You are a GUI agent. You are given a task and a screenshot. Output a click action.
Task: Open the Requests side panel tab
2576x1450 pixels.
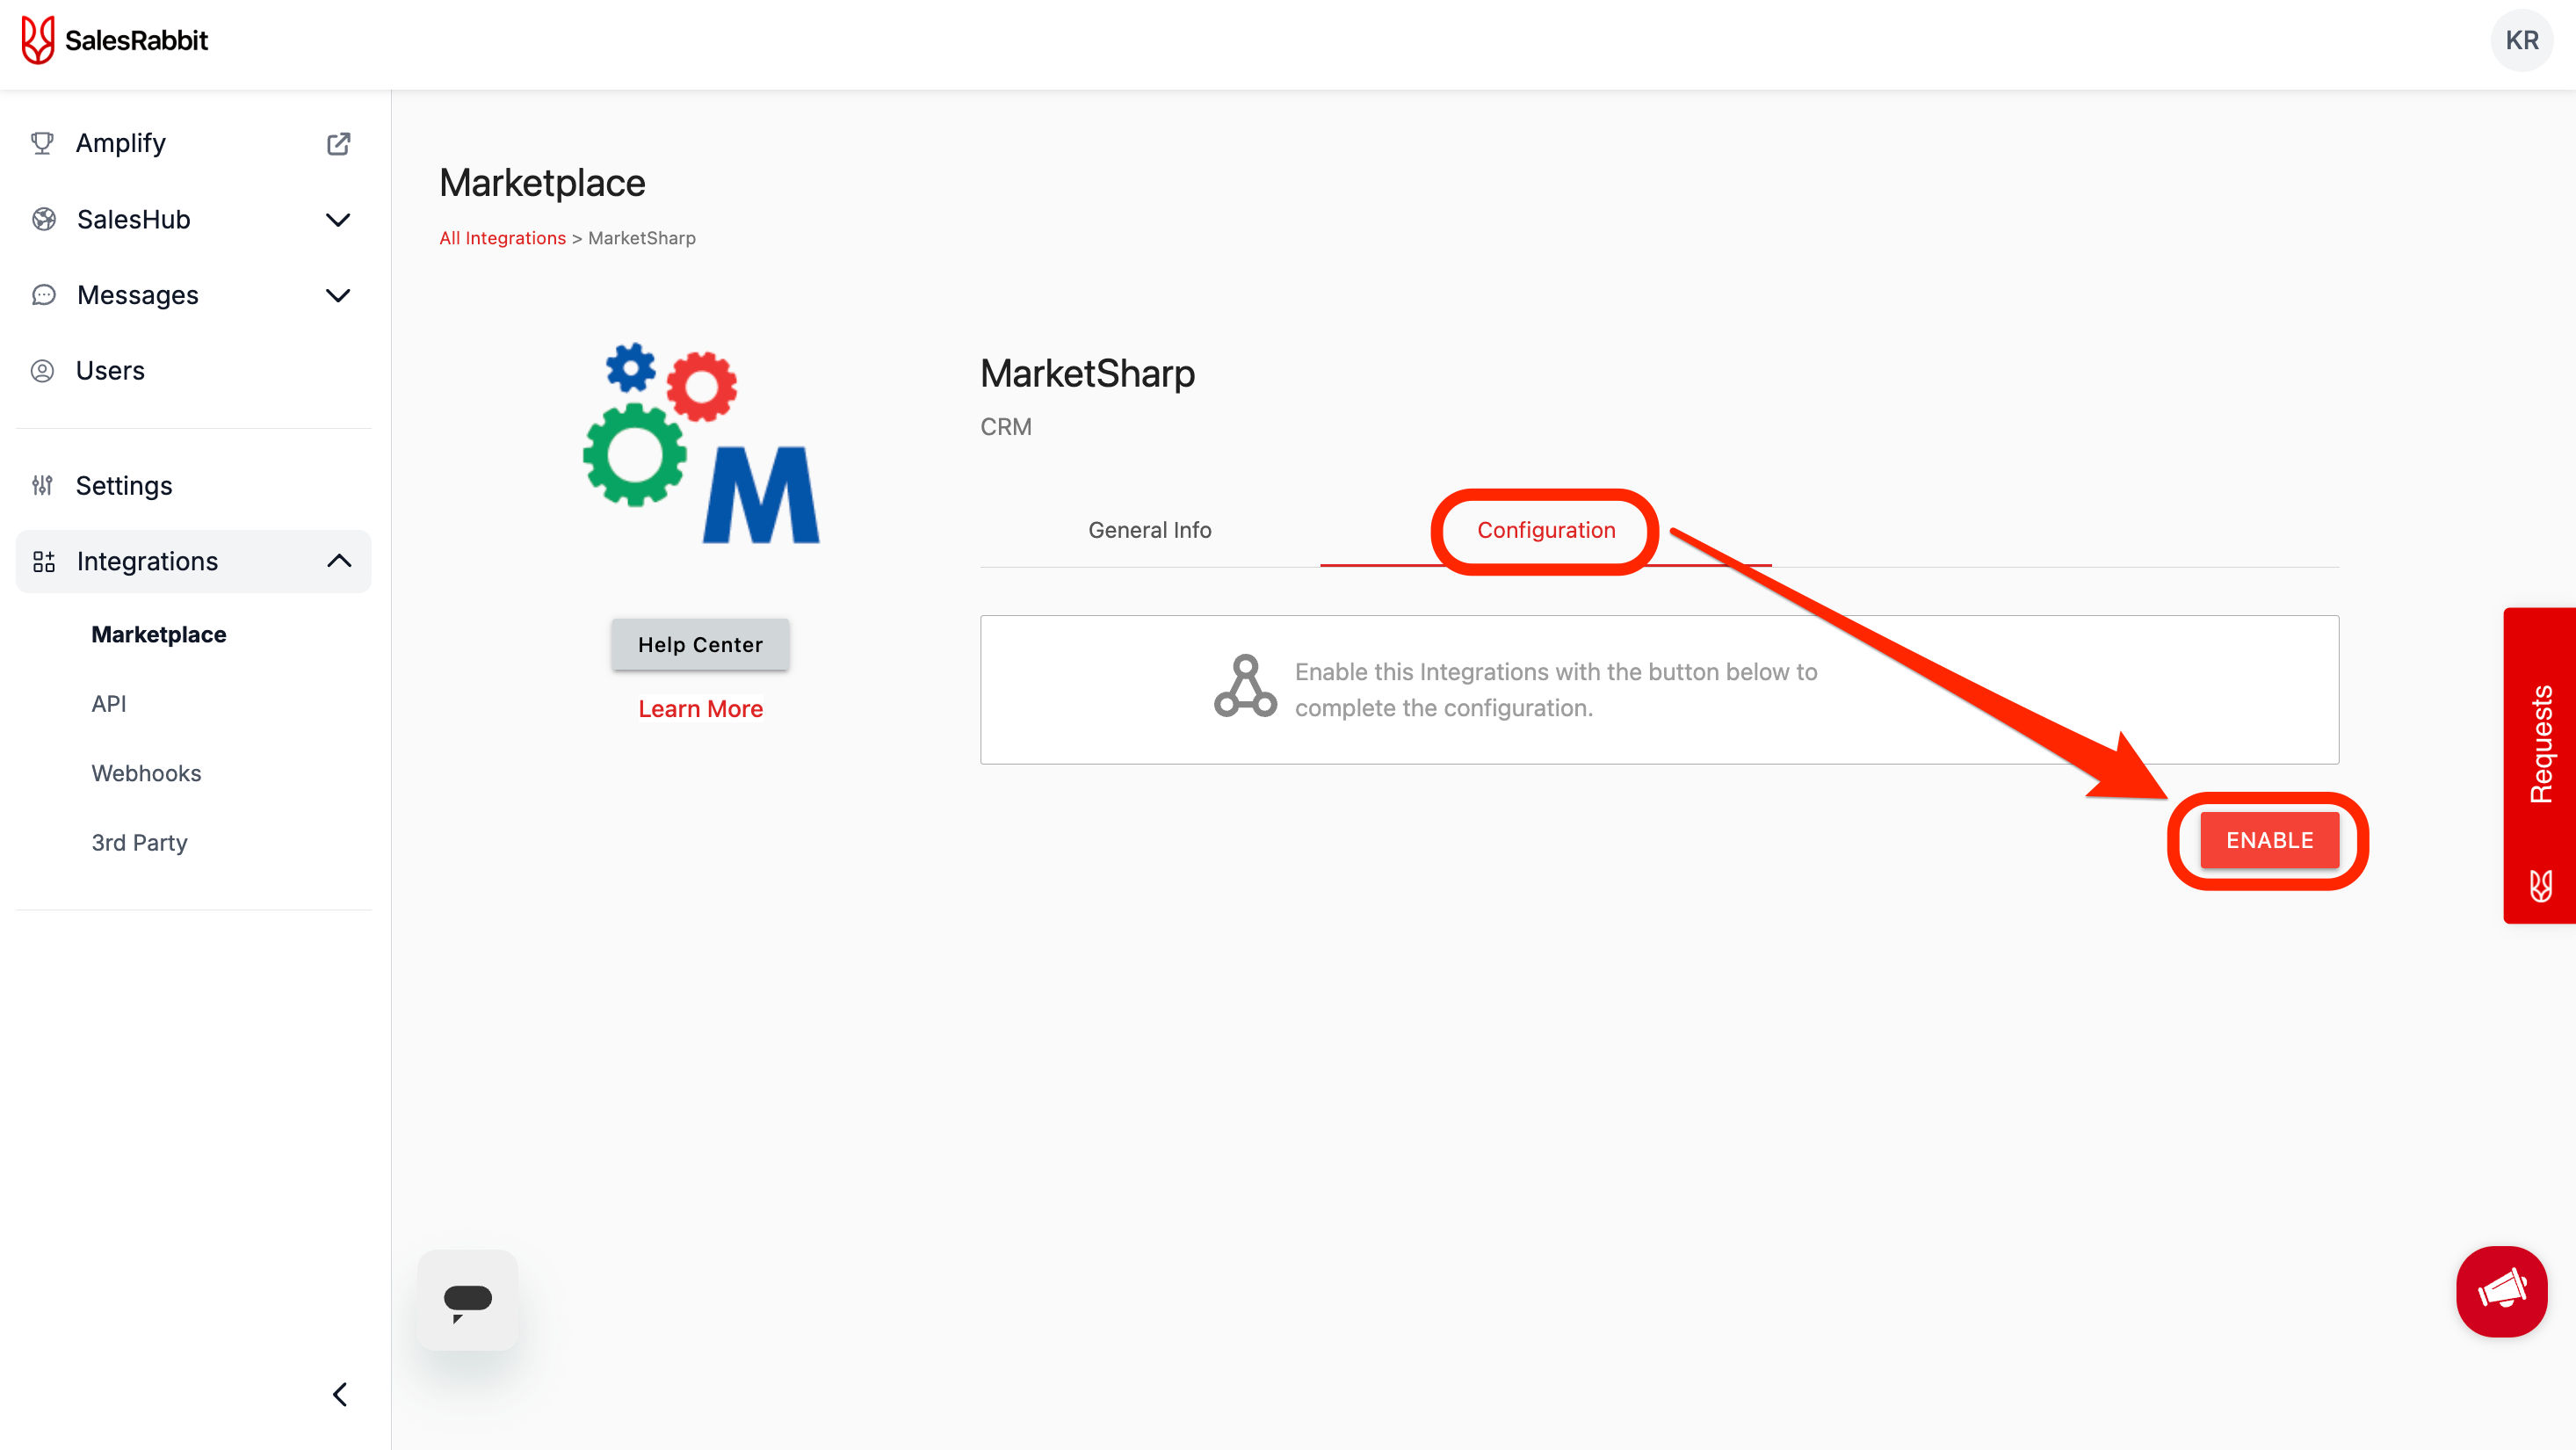(2540, 745)
